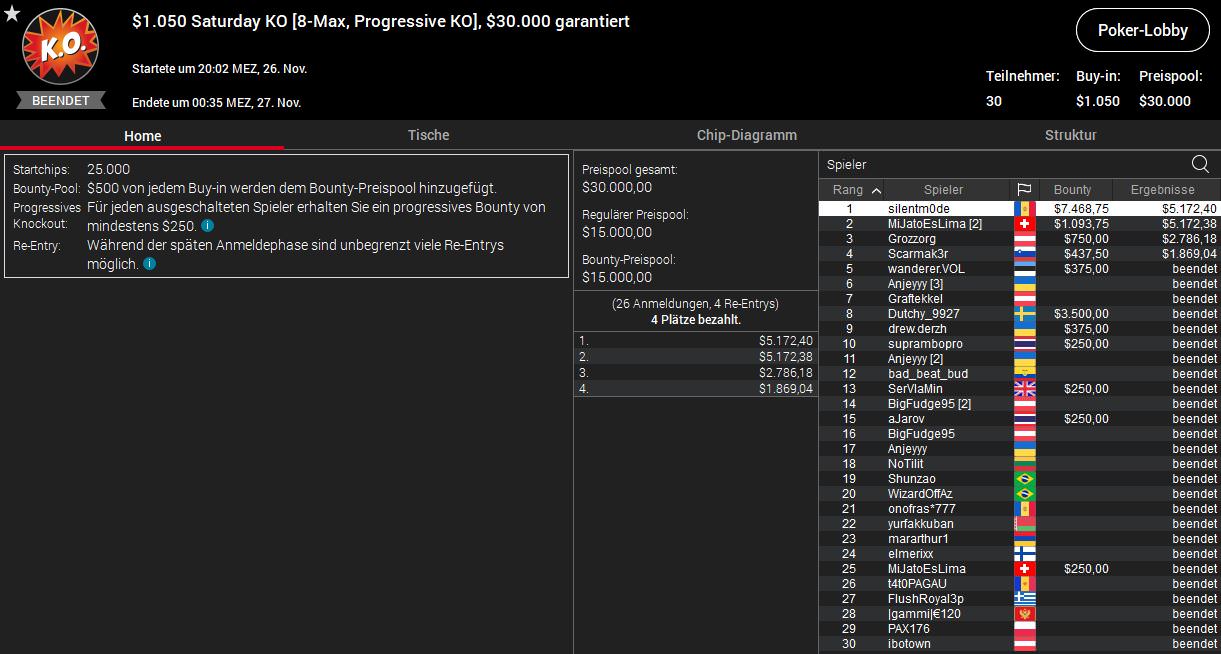Click the Spieler search field
The width and height of the screenshot is (1221, 654).
1003,165
